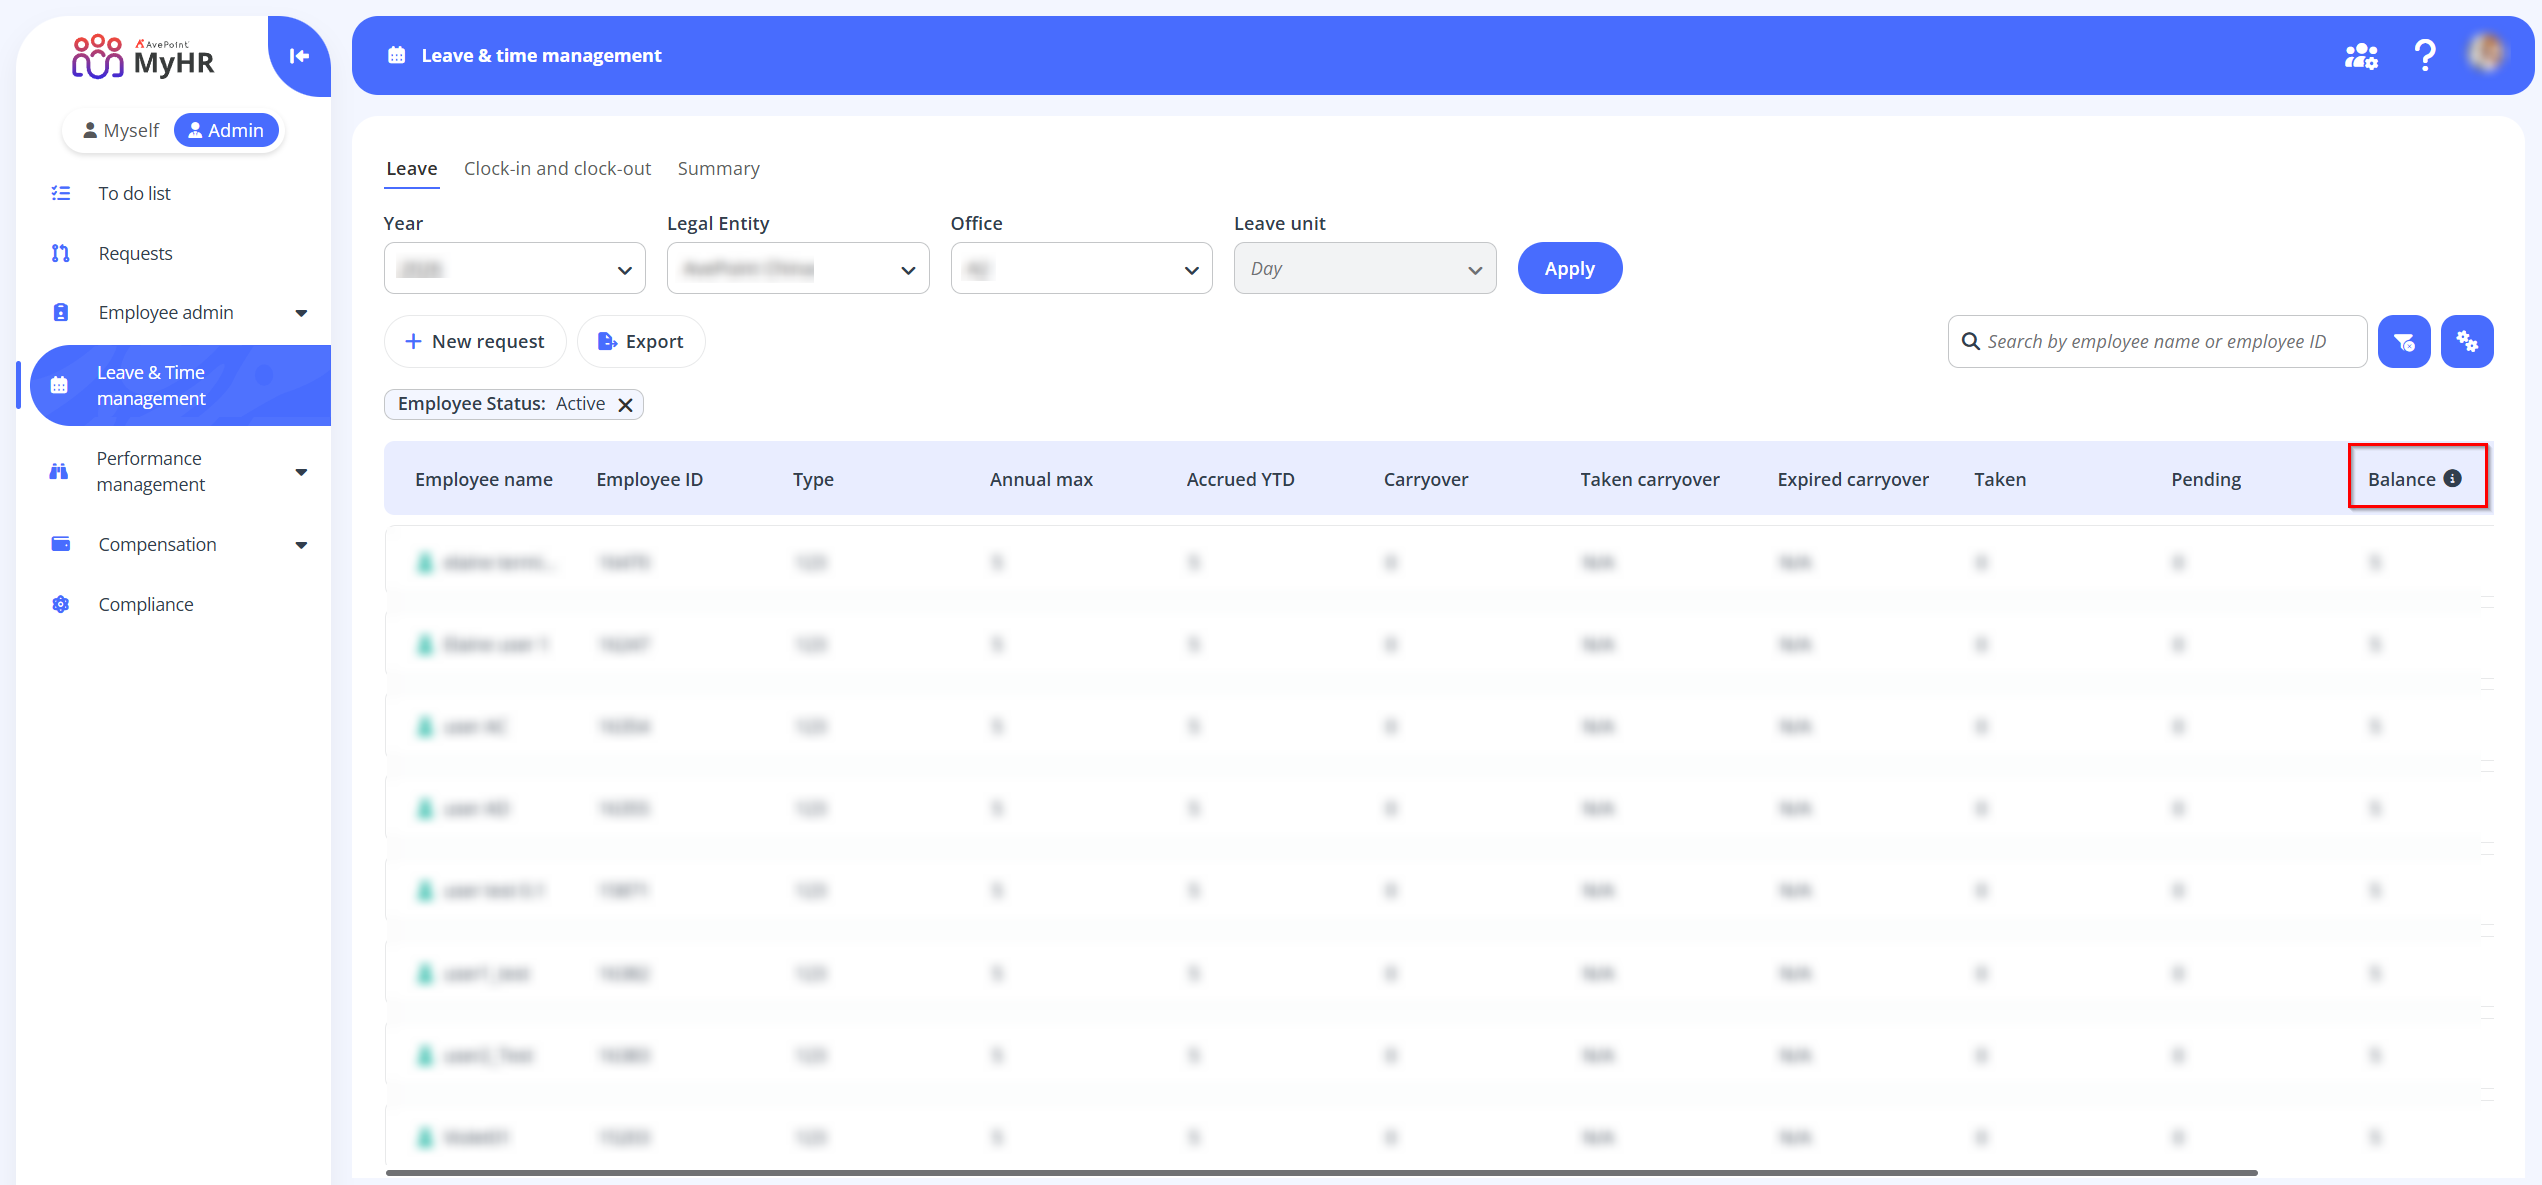The height and width of the screenshot is (1185, 2542).
Task: Click the help question mark icon
Action: 2424,55
